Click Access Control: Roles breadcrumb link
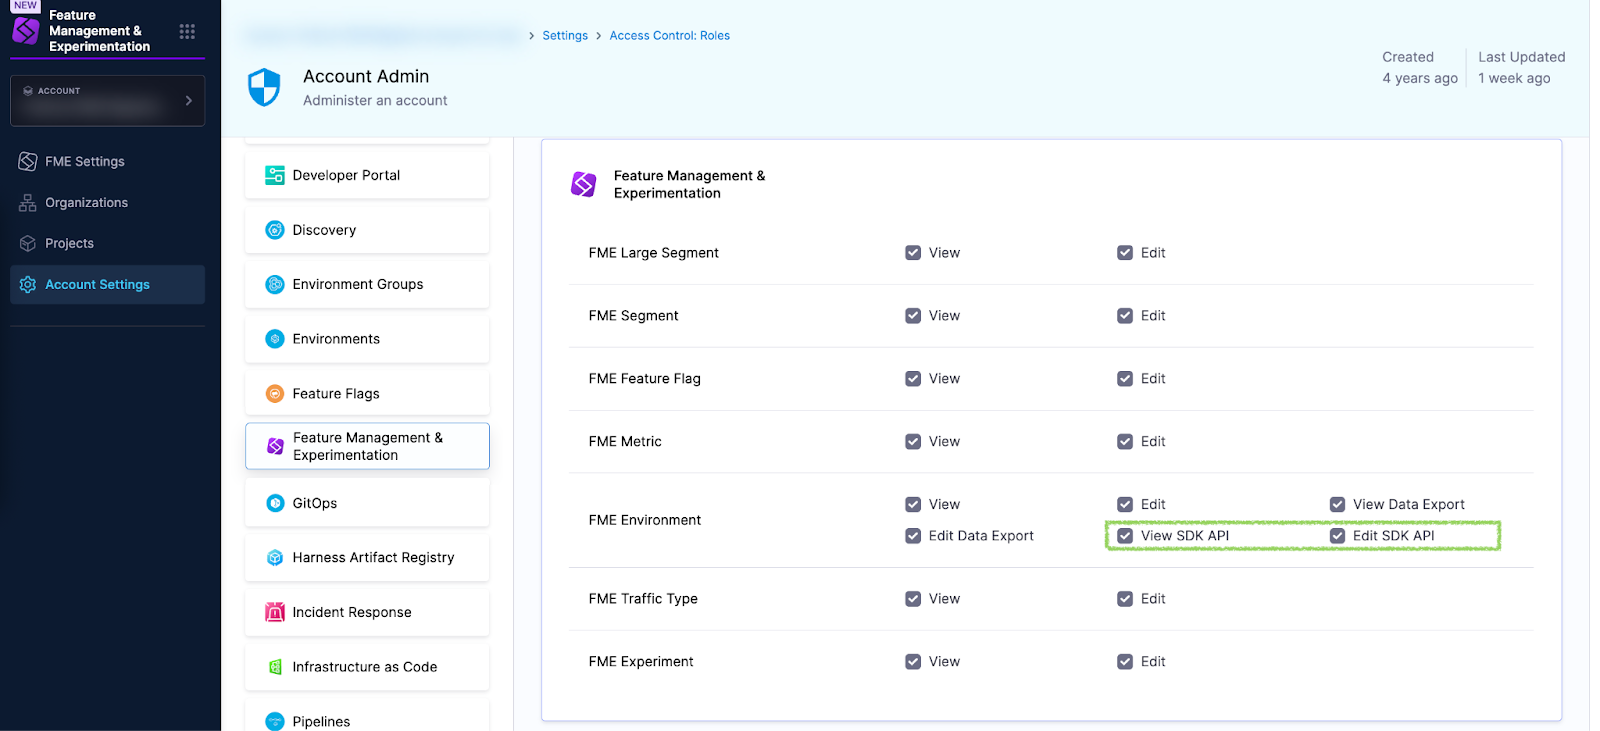Screen dimensions: 1600x731 point(669,36)
